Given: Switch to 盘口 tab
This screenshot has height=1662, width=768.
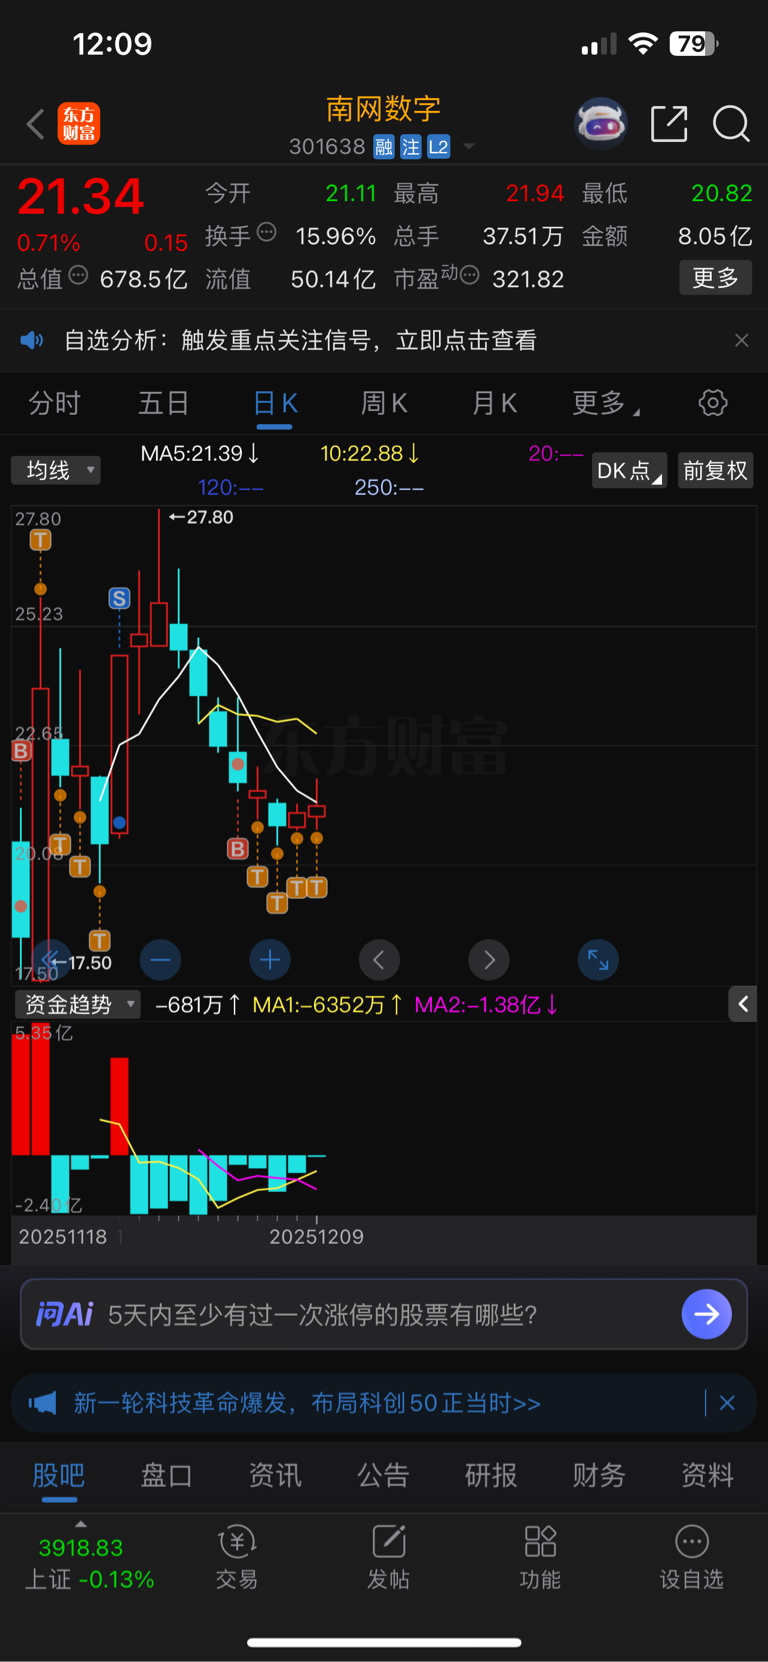Looking at the screenshot, I should (166, 1475).
